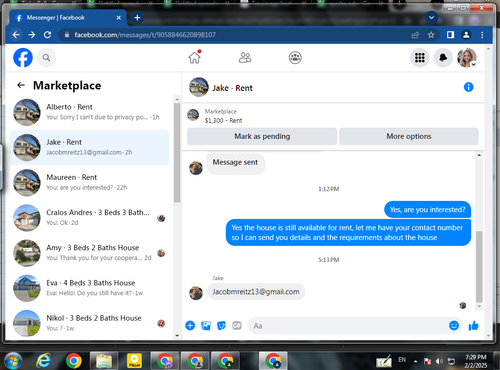Image resolution: width=500 pixels, height=370 pixels.
Task: Open new browser tab plus button
Action: (137, 18)
